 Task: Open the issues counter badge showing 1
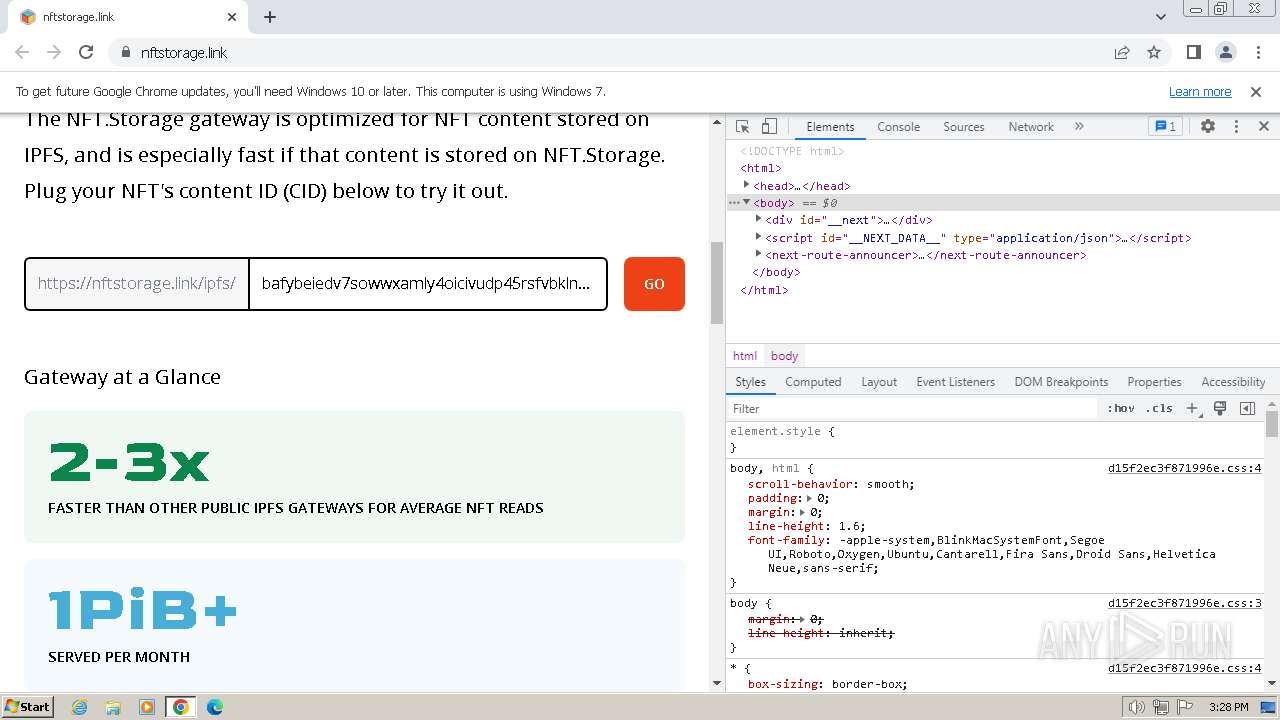pos(1165,127)
